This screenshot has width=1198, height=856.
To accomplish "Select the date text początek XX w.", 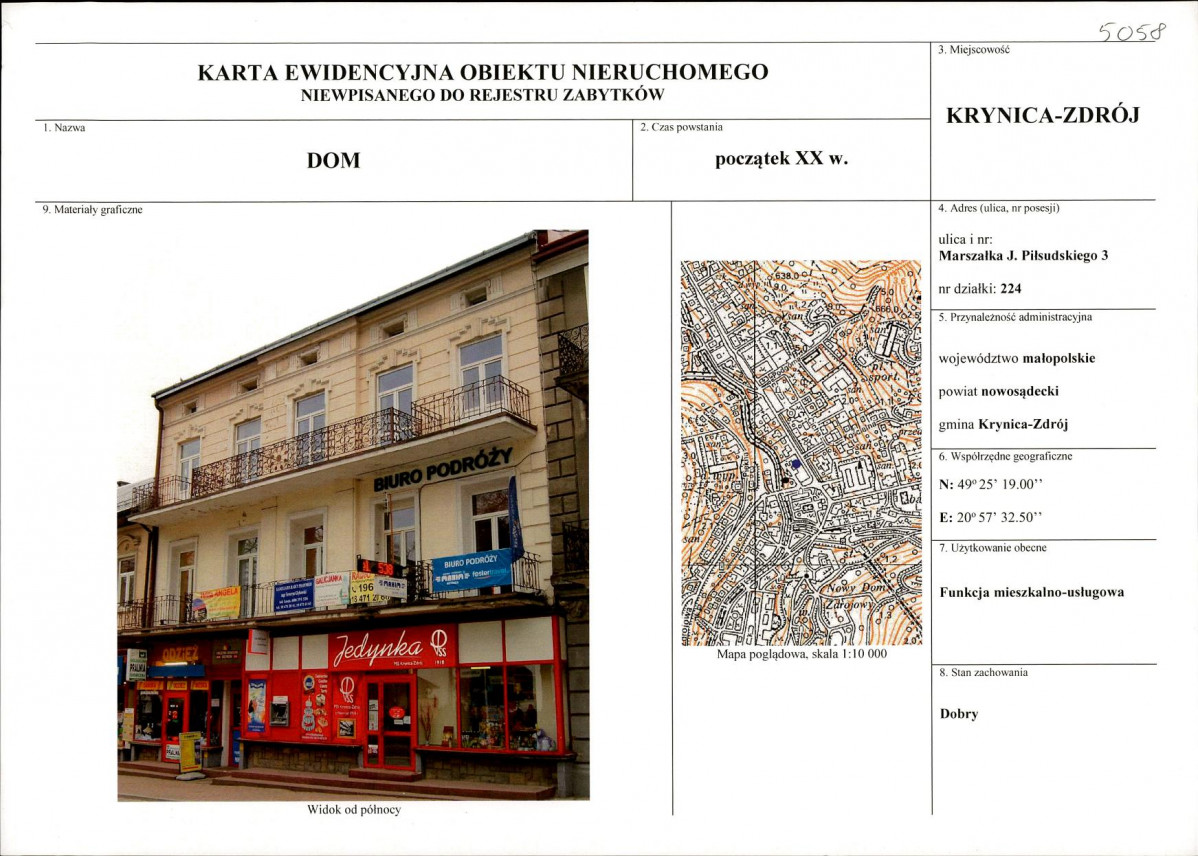I will 782,158.
